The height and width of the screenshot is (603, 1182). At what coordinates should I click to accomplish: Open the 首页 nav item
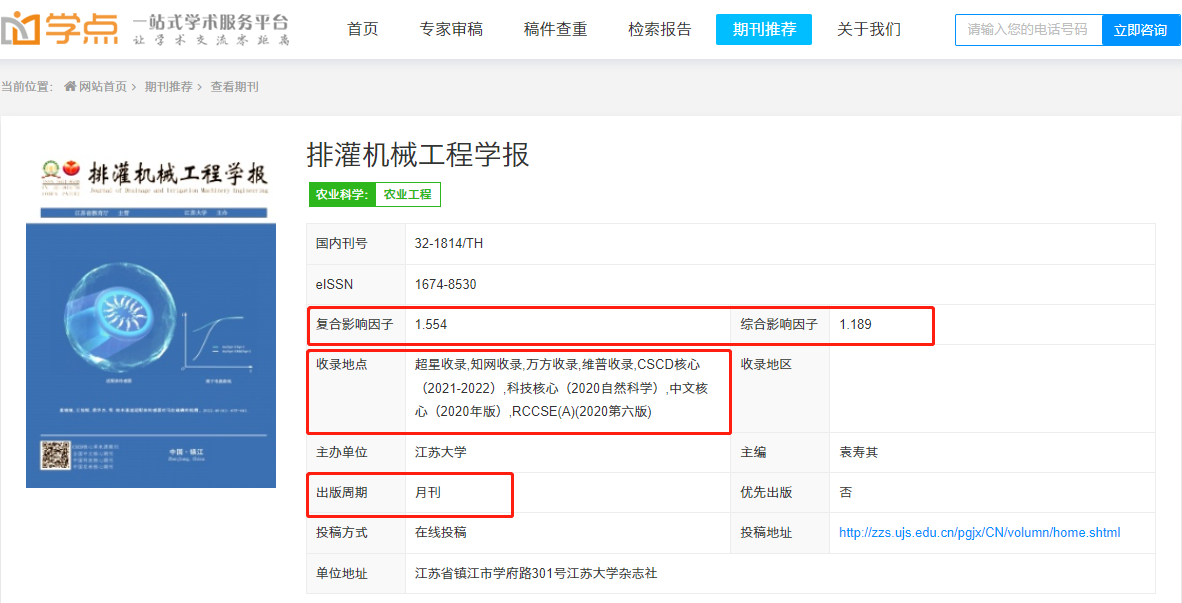(363, 29)
